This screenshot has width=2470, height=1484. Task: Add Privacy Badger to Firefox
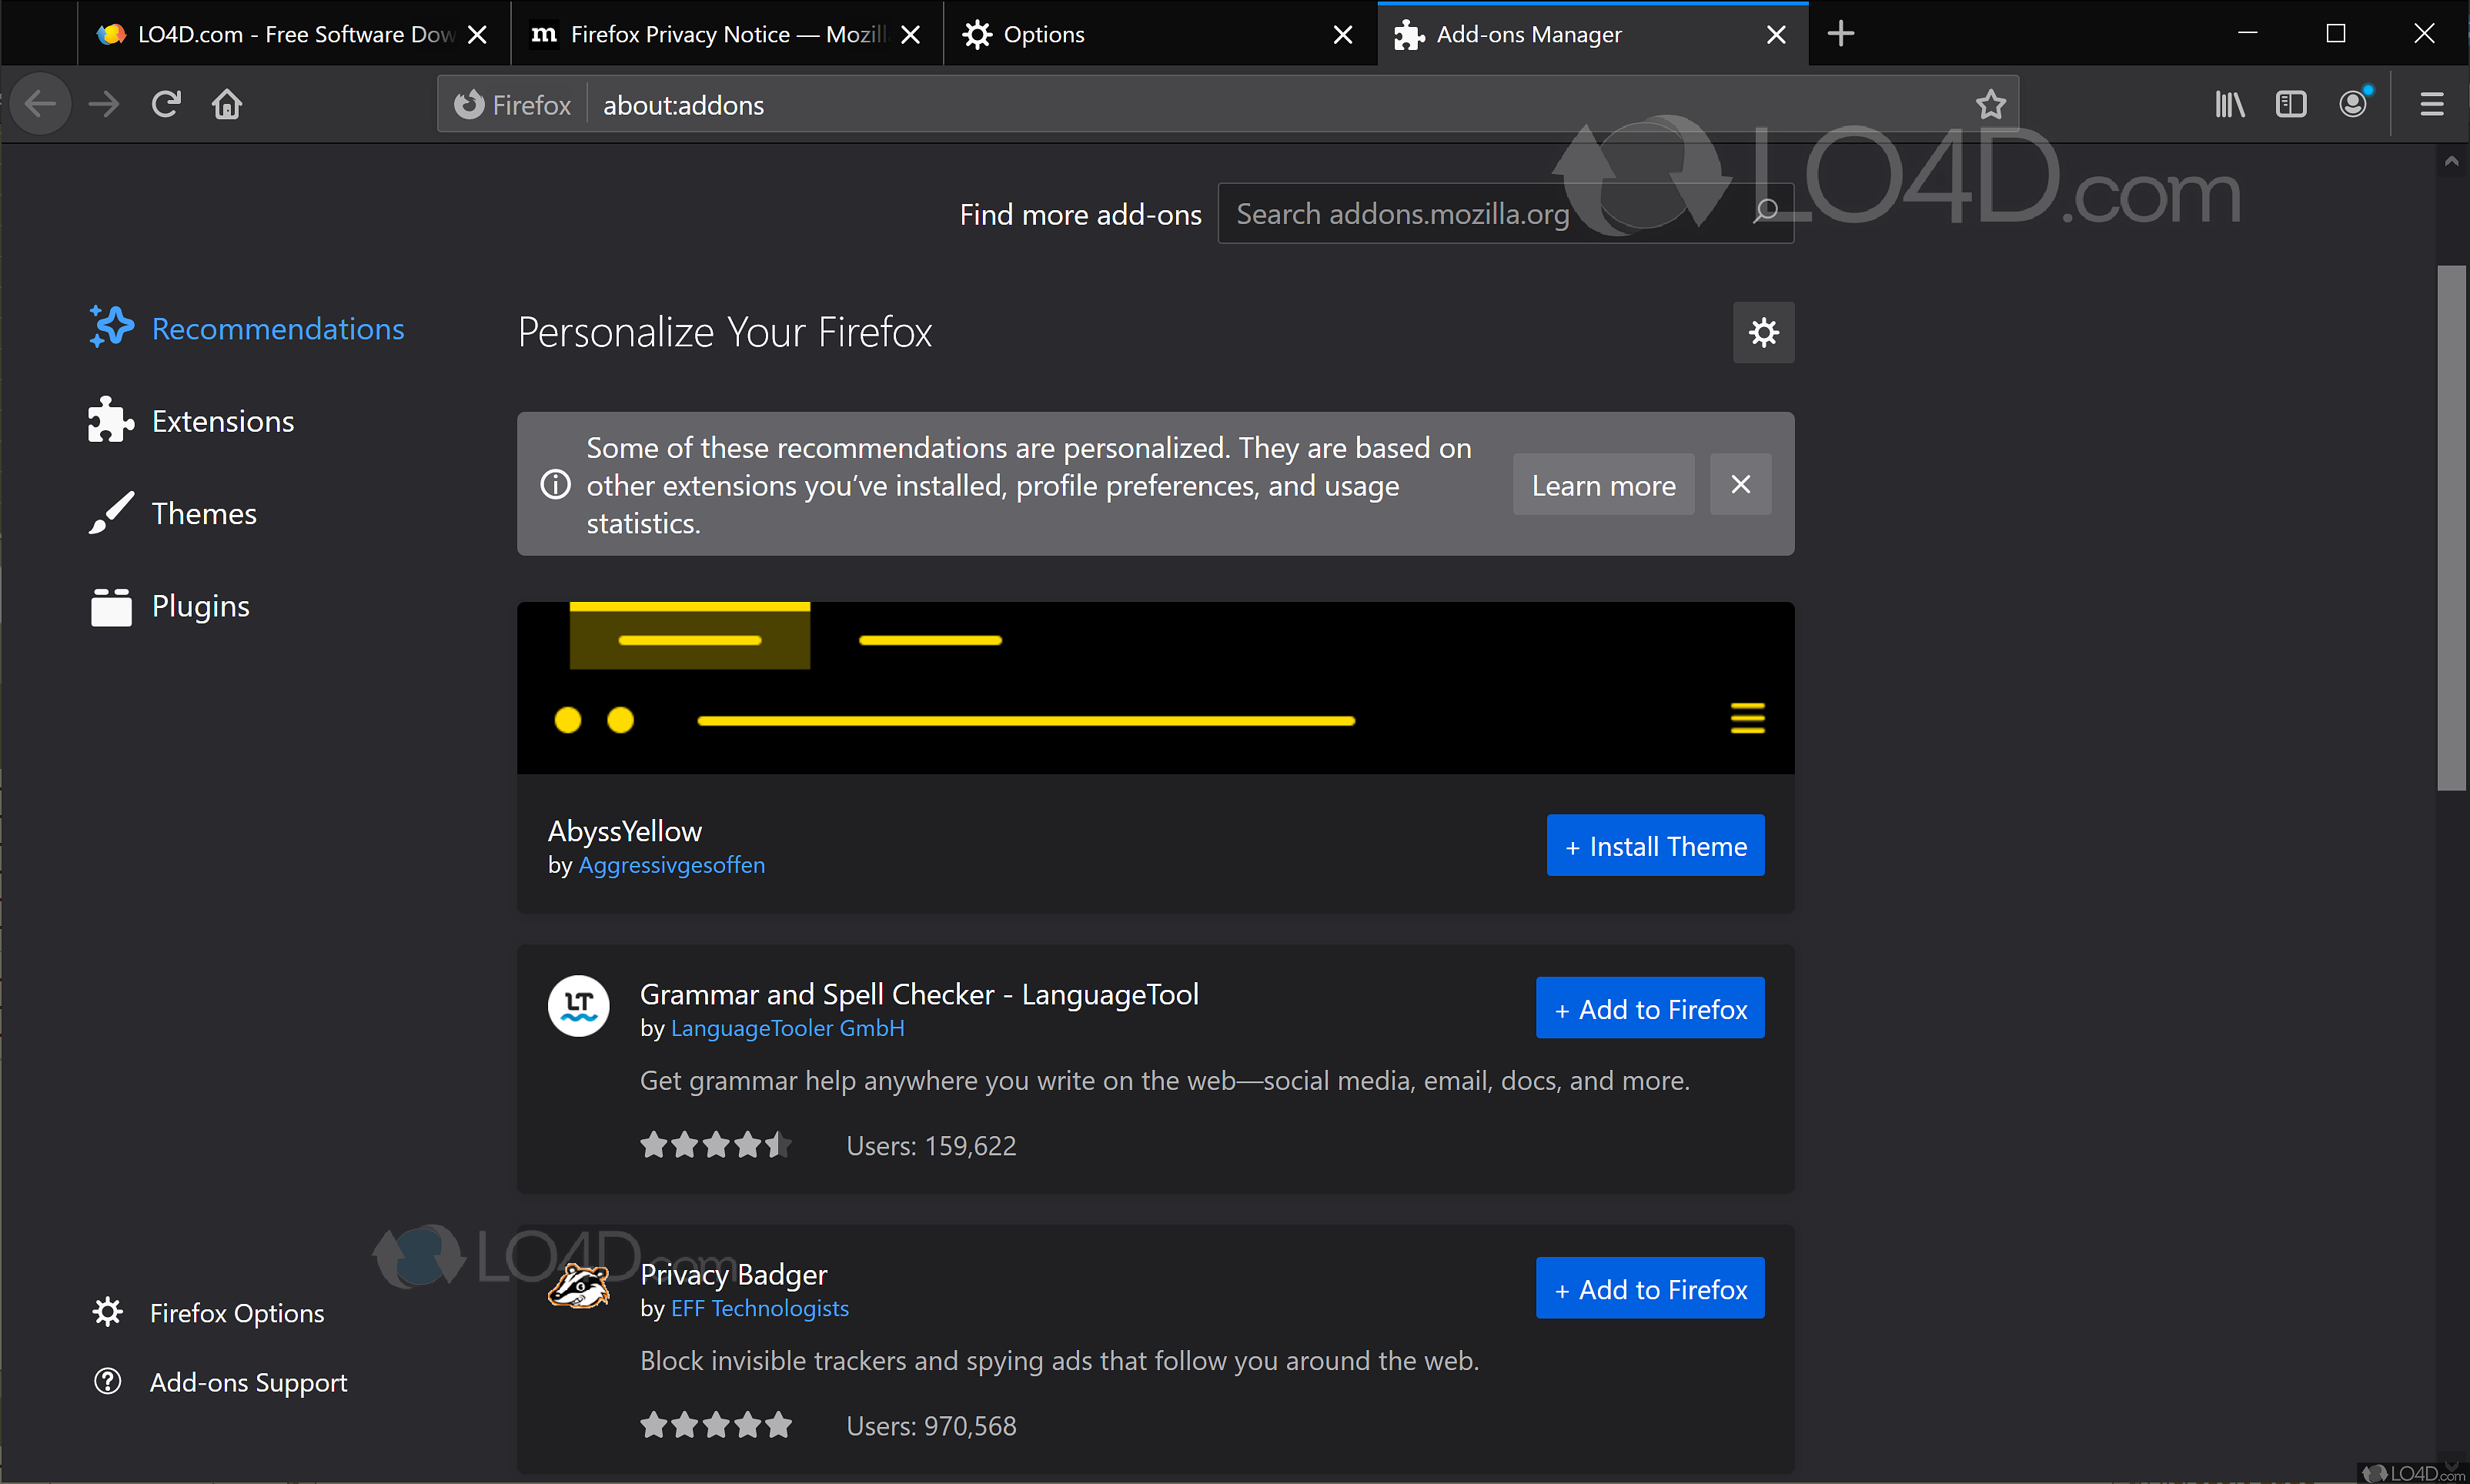(x=1650, y=1288)
